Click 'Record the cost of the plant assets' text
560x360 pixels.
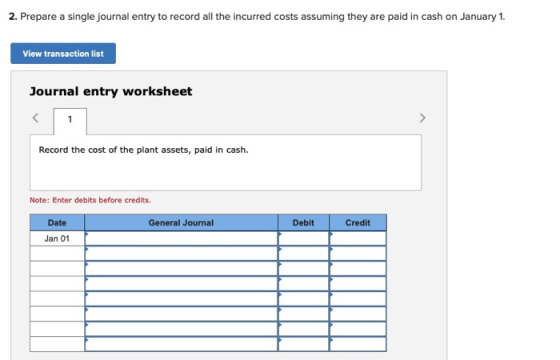[143, 150]
